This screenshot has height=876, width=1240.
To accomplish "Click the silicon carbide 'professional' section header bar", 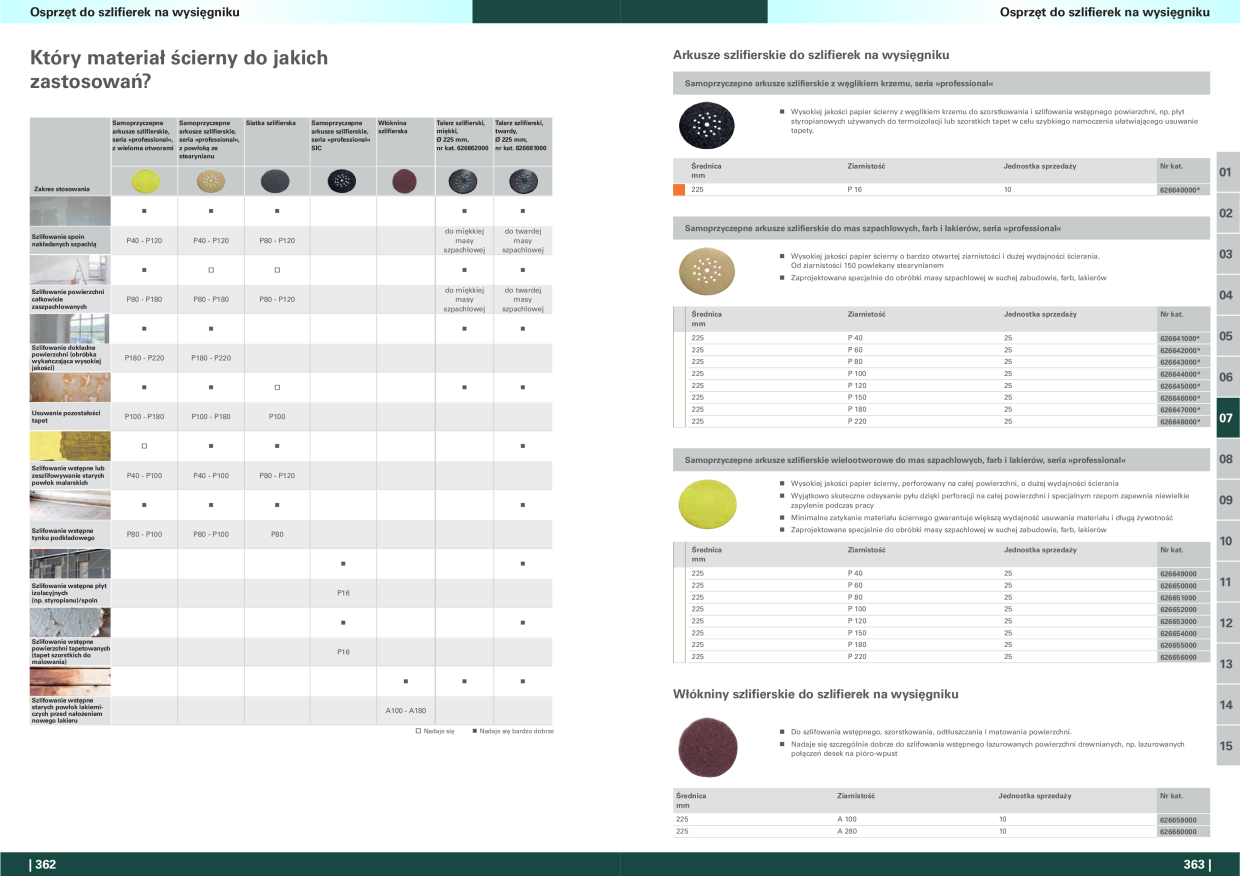I will coord(941,83).
